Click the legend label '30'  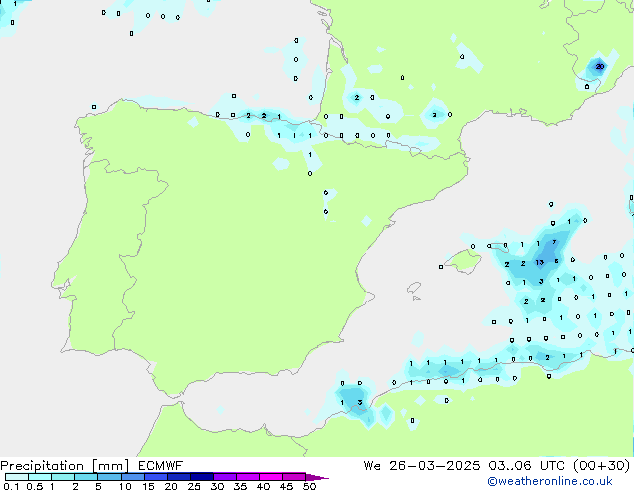217,486
